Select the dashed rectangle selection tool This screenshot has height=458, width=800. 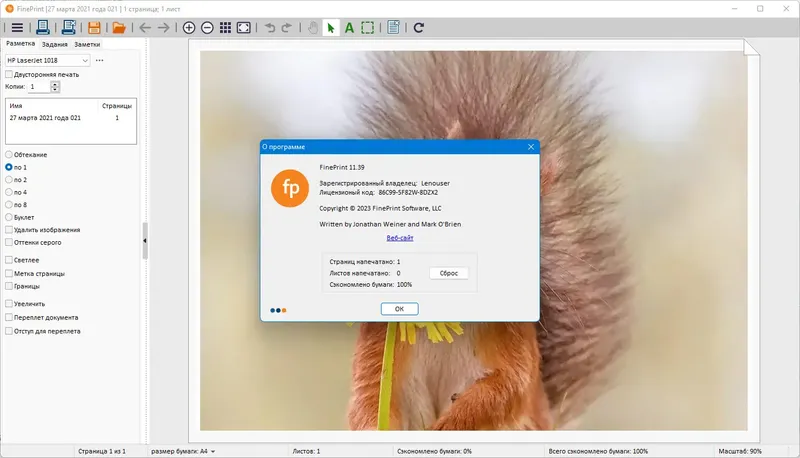click(367, 28)
